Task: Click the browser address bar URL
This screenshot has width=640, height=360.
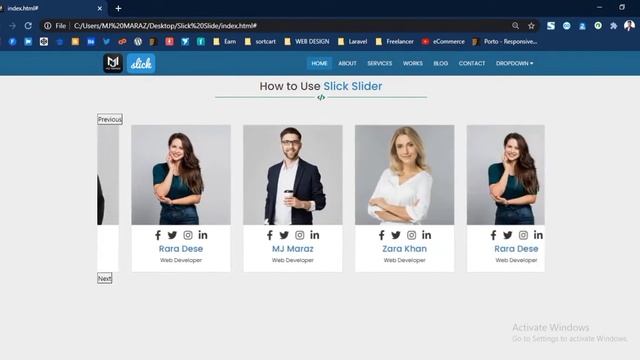Action: point(165,26)
